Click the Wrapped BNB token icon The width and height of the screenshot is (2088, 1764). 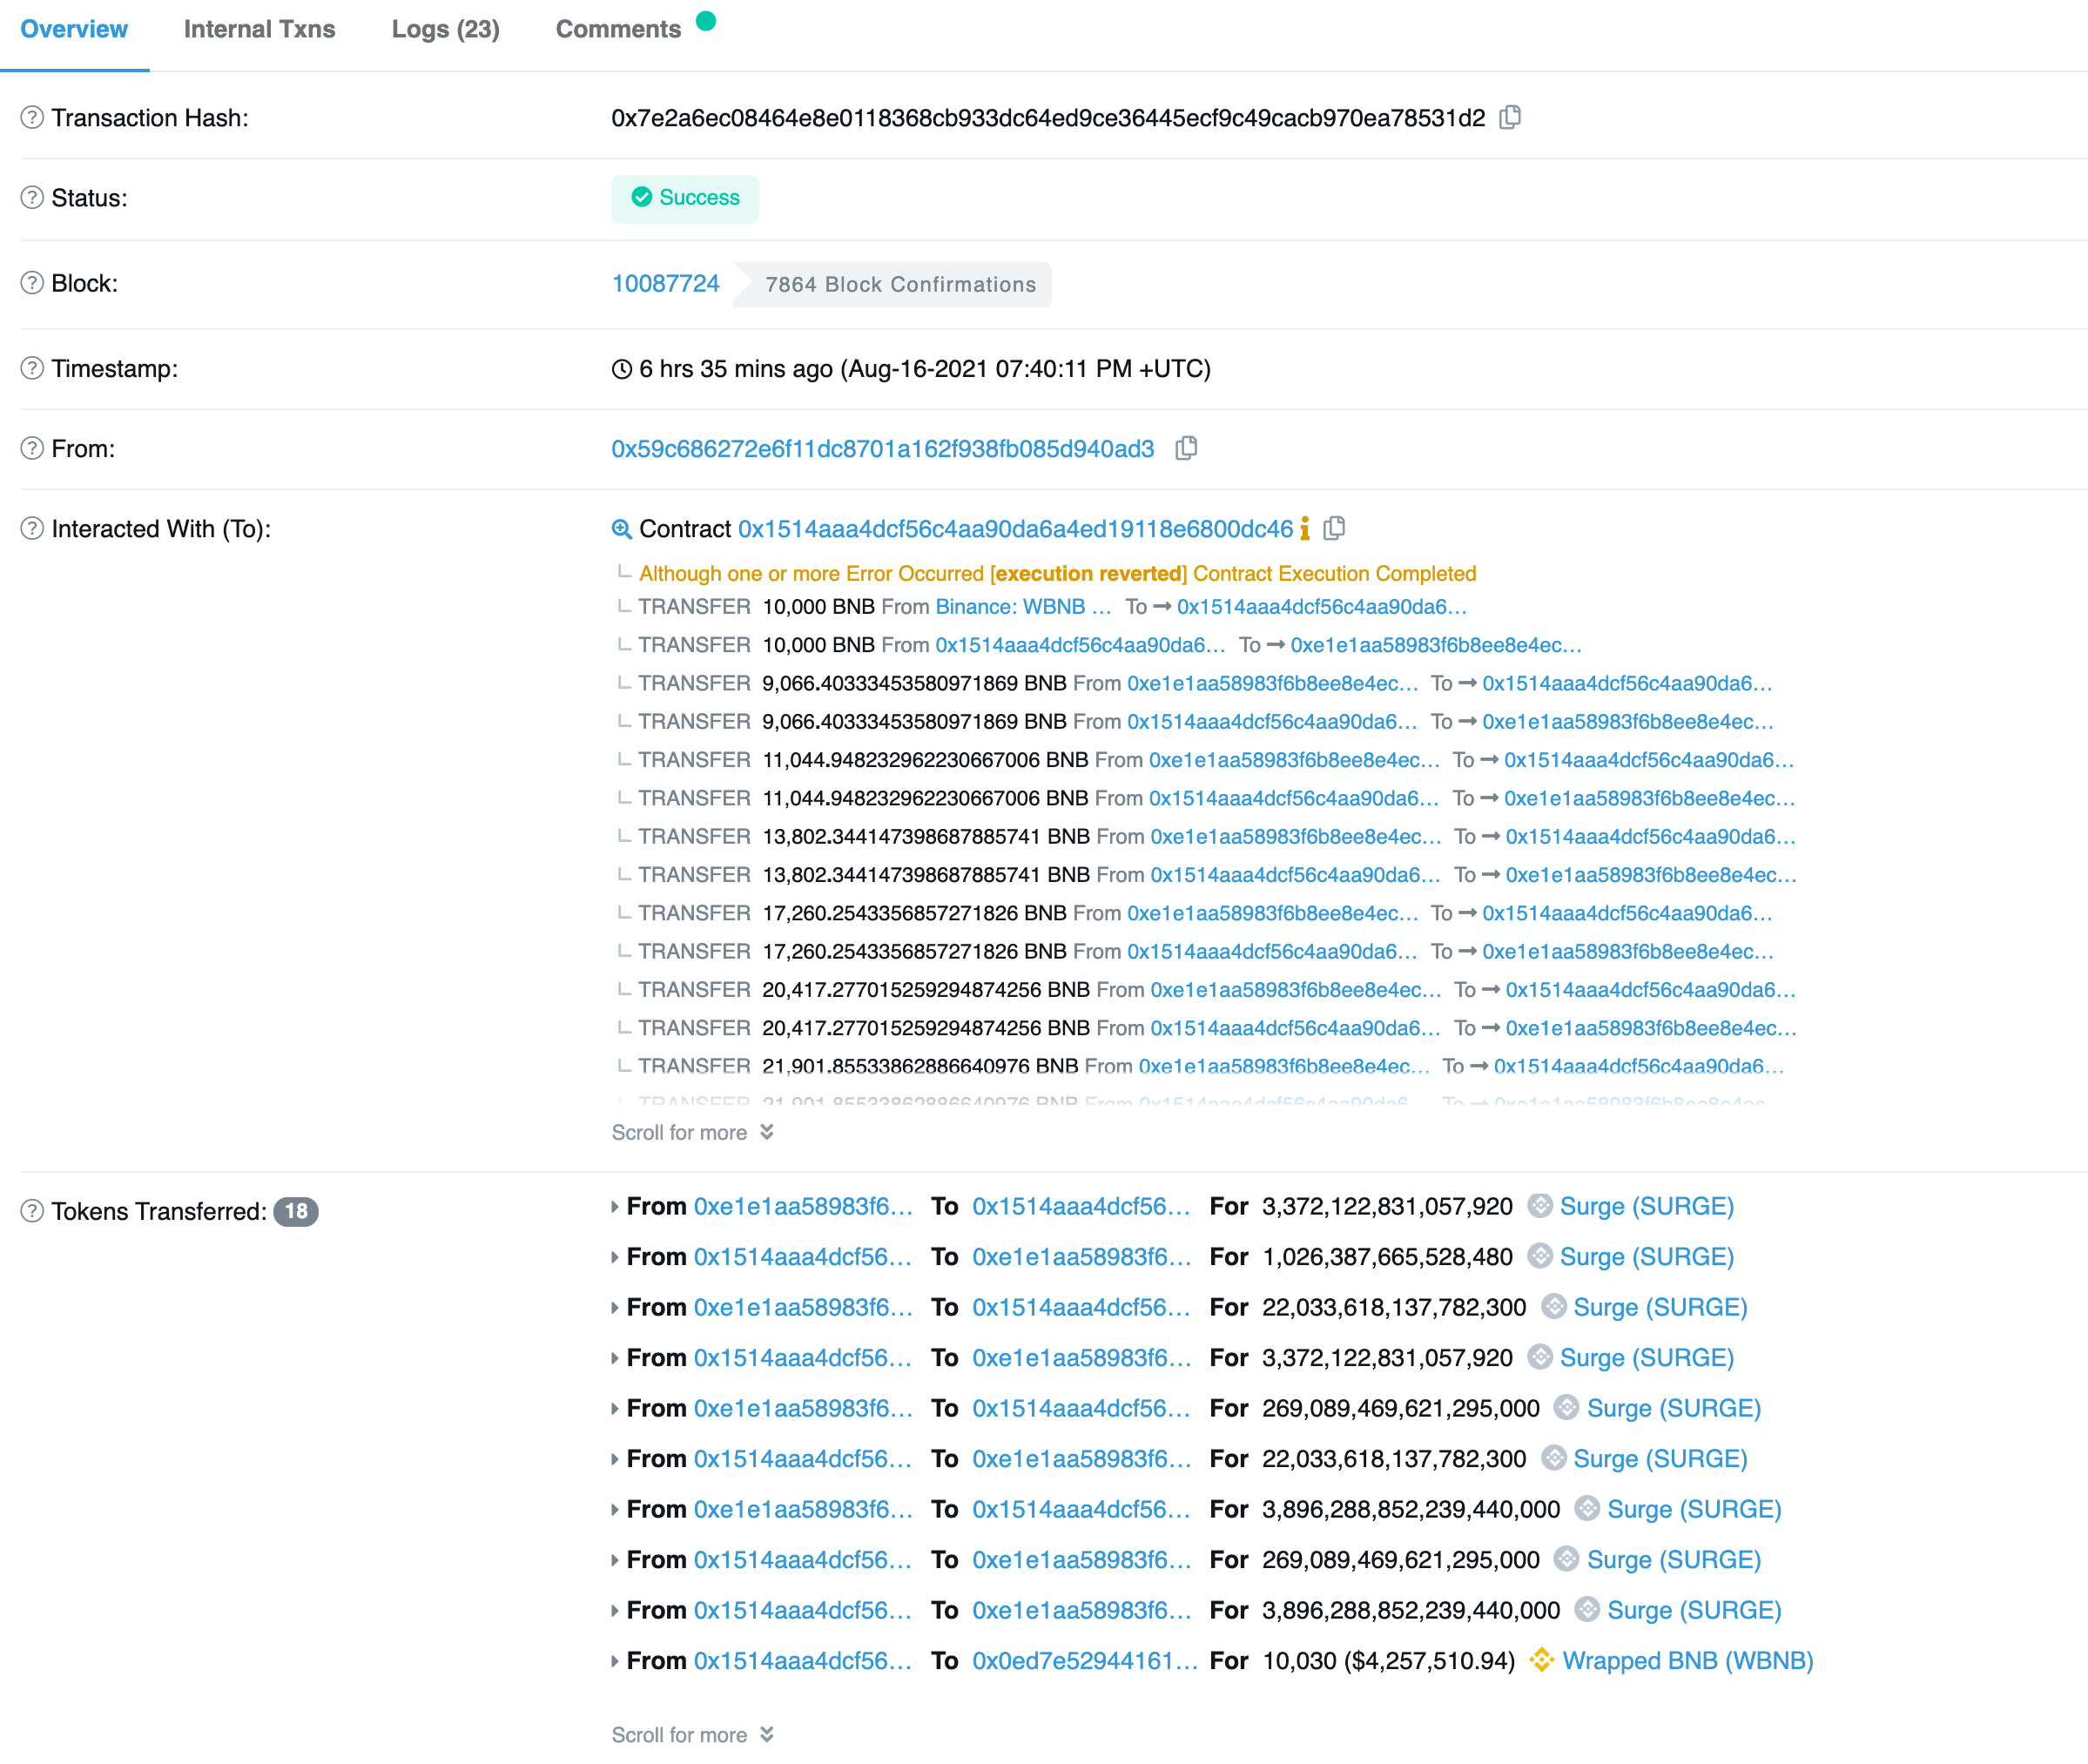[x=1541, y=1660]
